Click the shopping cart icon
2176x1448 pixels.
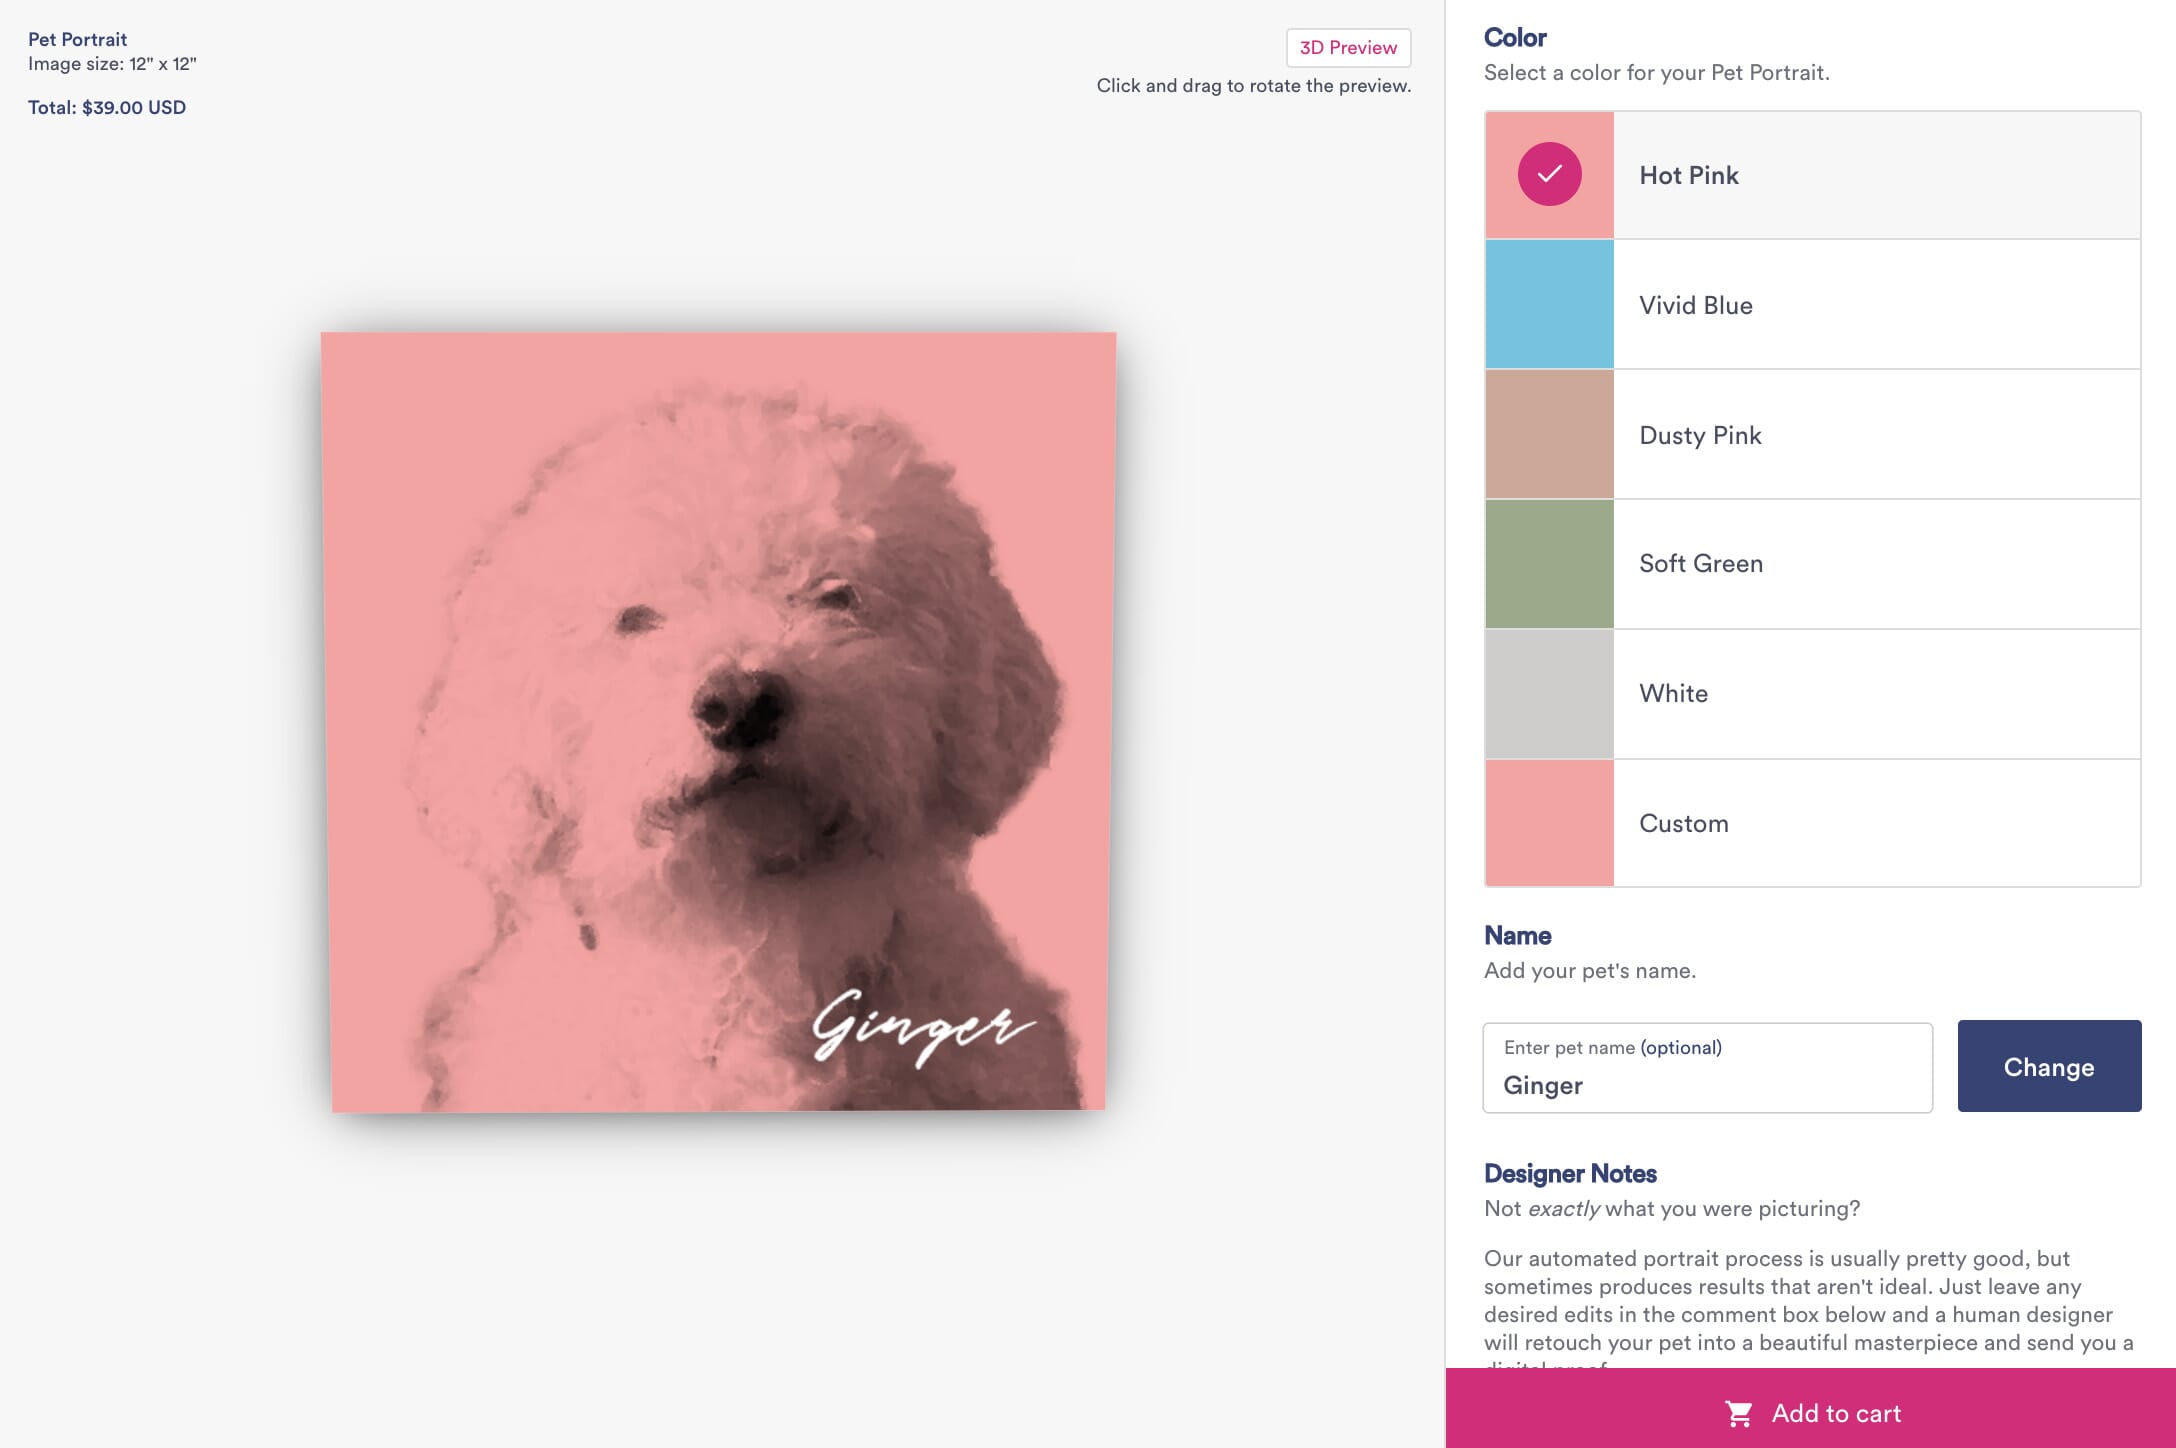tap(1737, 1414)
